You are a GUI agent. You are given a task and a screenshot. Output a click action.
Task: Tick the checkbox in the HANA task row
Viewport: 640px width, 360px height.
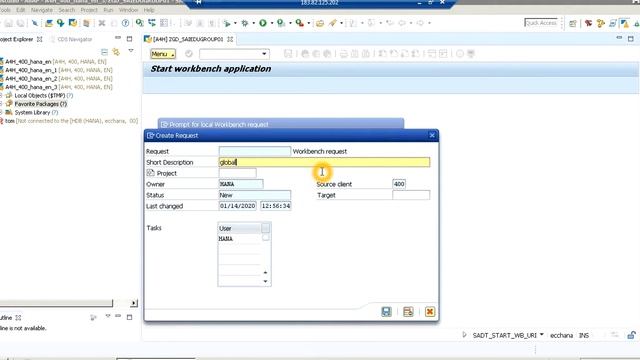click(266, 238)
